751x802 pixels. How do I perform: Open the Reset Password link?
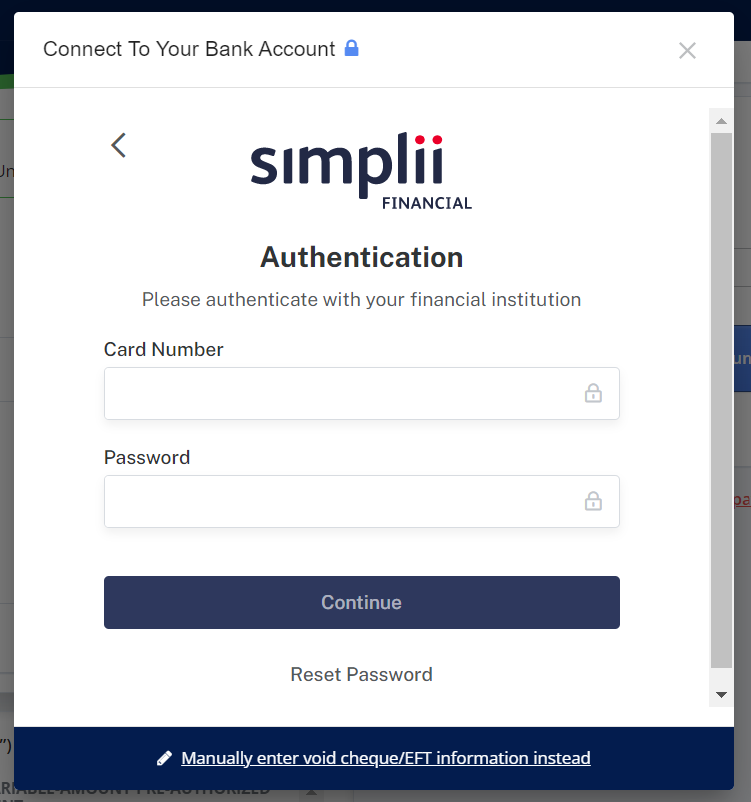point(361,674)
